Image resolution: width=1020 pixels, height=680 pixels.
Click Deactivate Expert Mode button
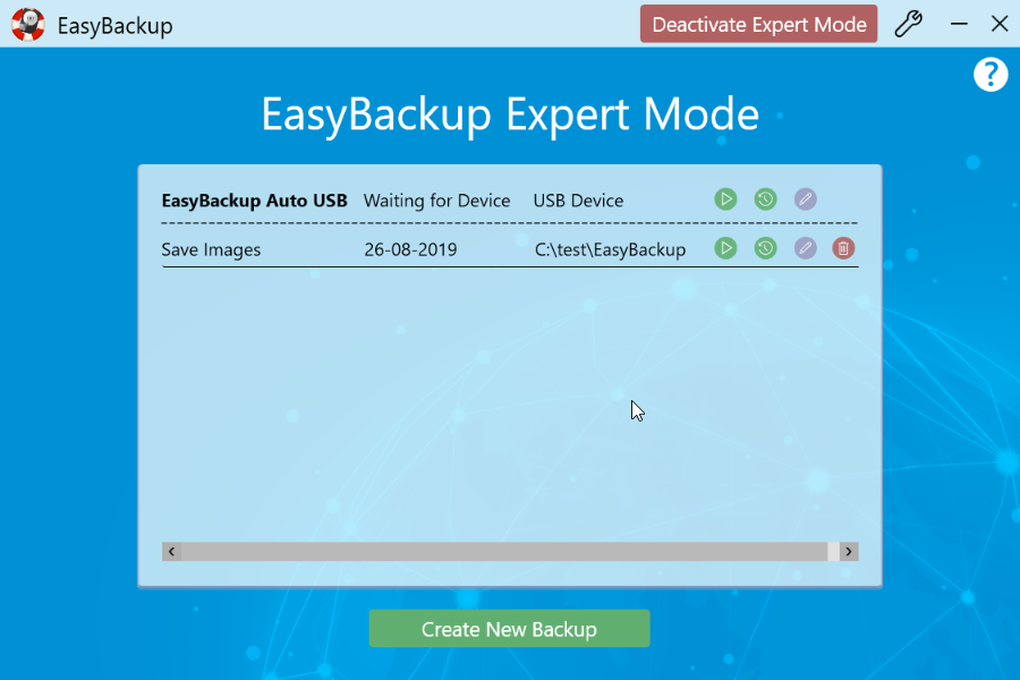pyautogui.click(x=758, y=24)
